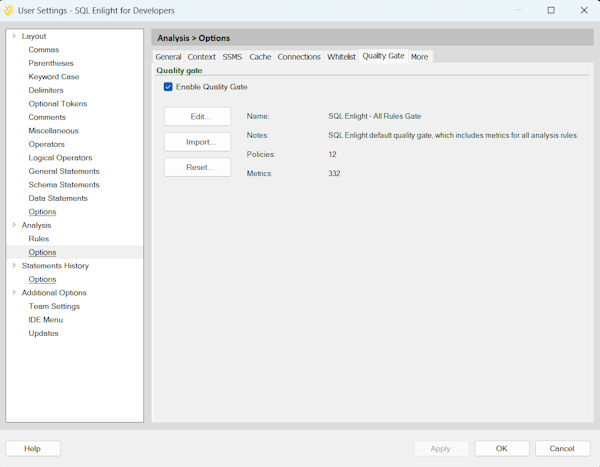Viewport: 600px width, 467px height.
Task: Click the Import... button
Action: [197, 142]
